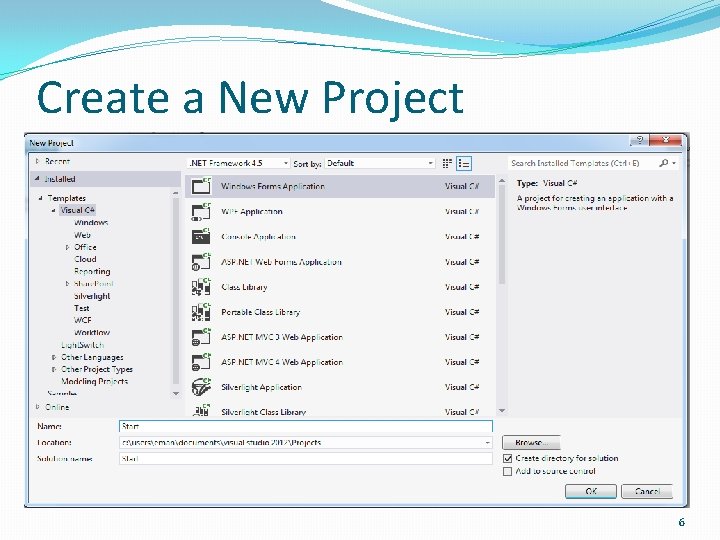720x540 pixels.
Task: Select the Modeling Projects category
Action: tap(95, 381)
